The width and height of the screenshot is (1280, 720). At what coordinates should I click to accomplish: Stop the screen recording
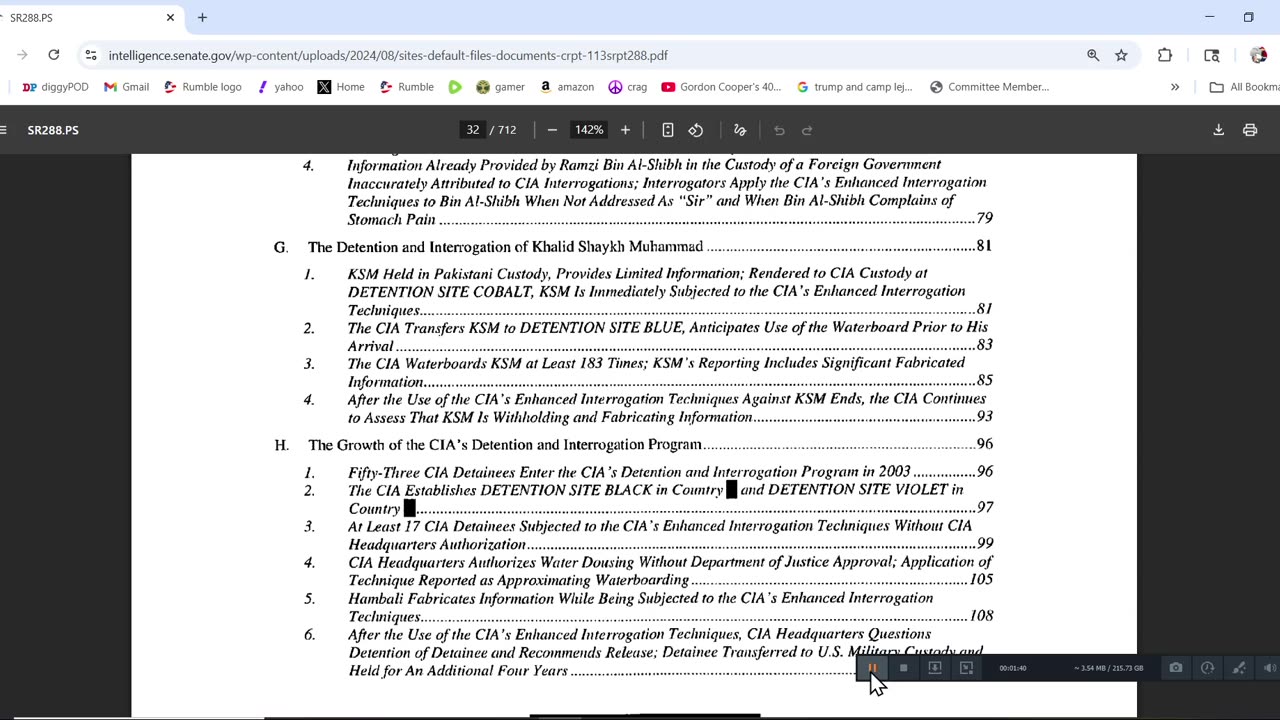point(903,668)
